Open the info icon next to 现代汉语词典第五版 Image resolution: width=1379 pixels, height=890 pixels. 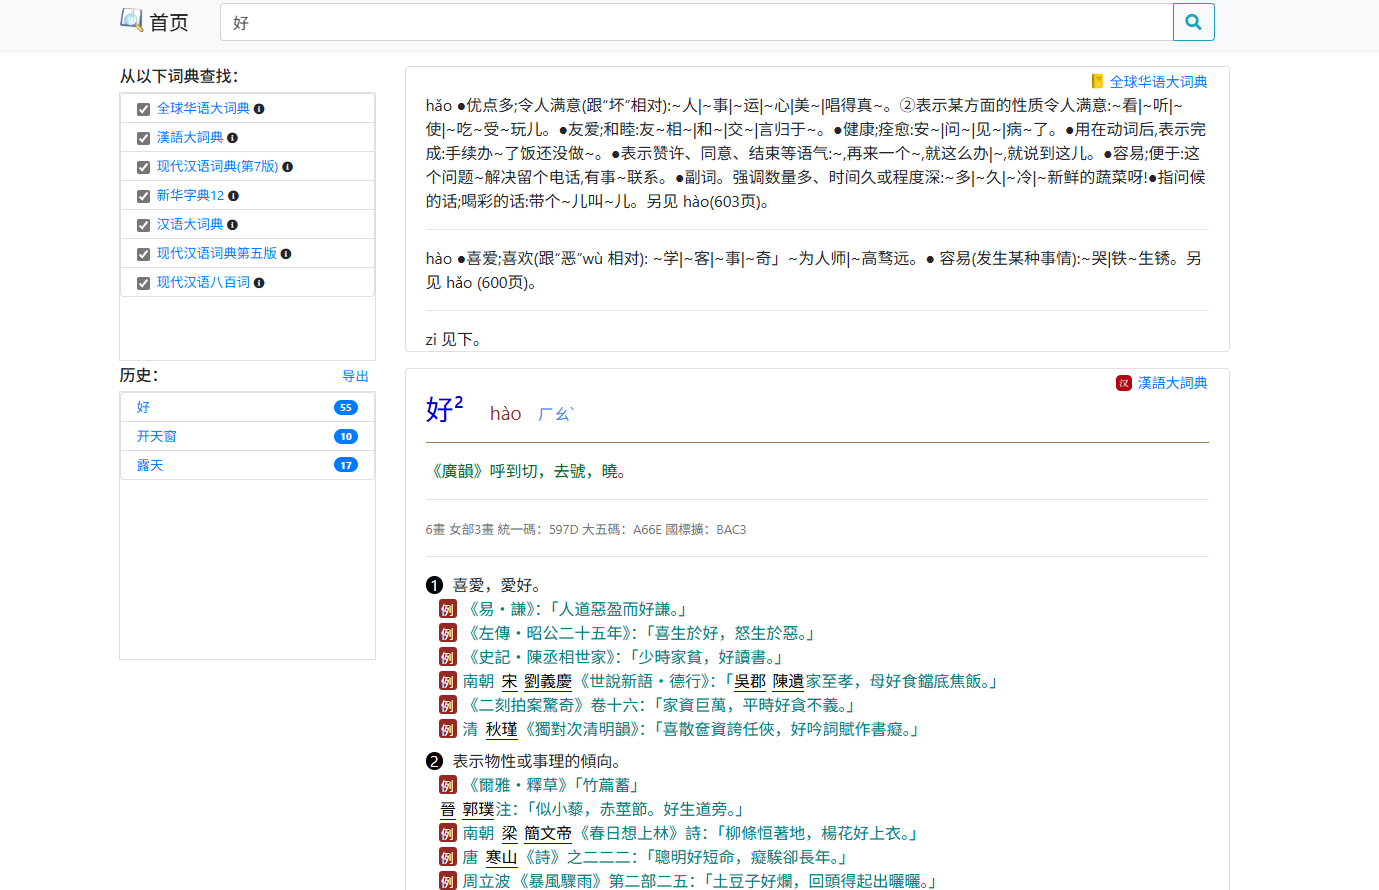[x=286, y=253]
